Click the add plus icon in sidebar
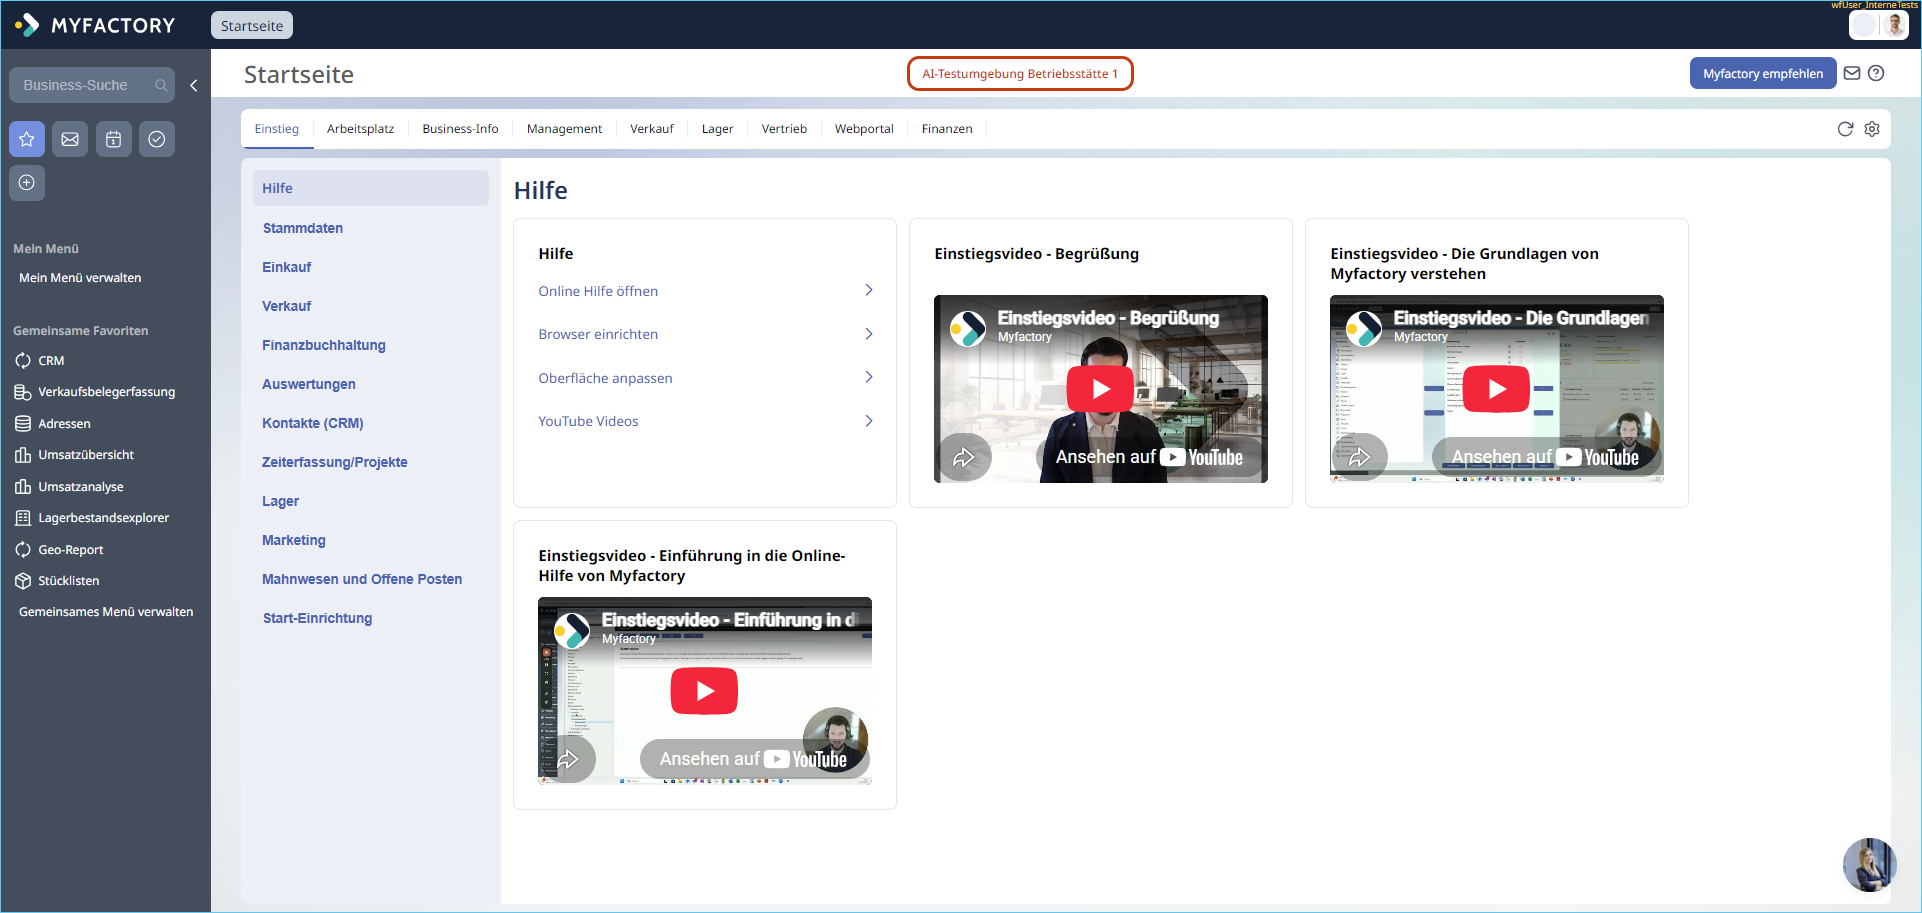 pos(27,183)
